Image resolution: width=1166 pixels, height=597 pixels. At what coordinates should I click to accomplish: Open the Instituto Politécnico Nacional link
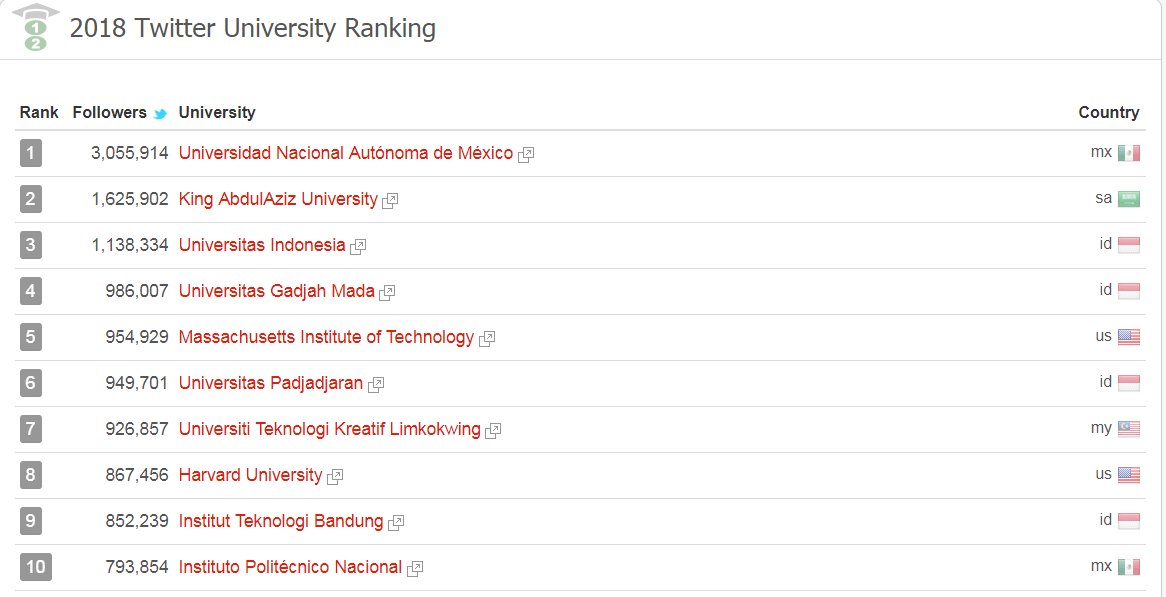click(290, 567)
